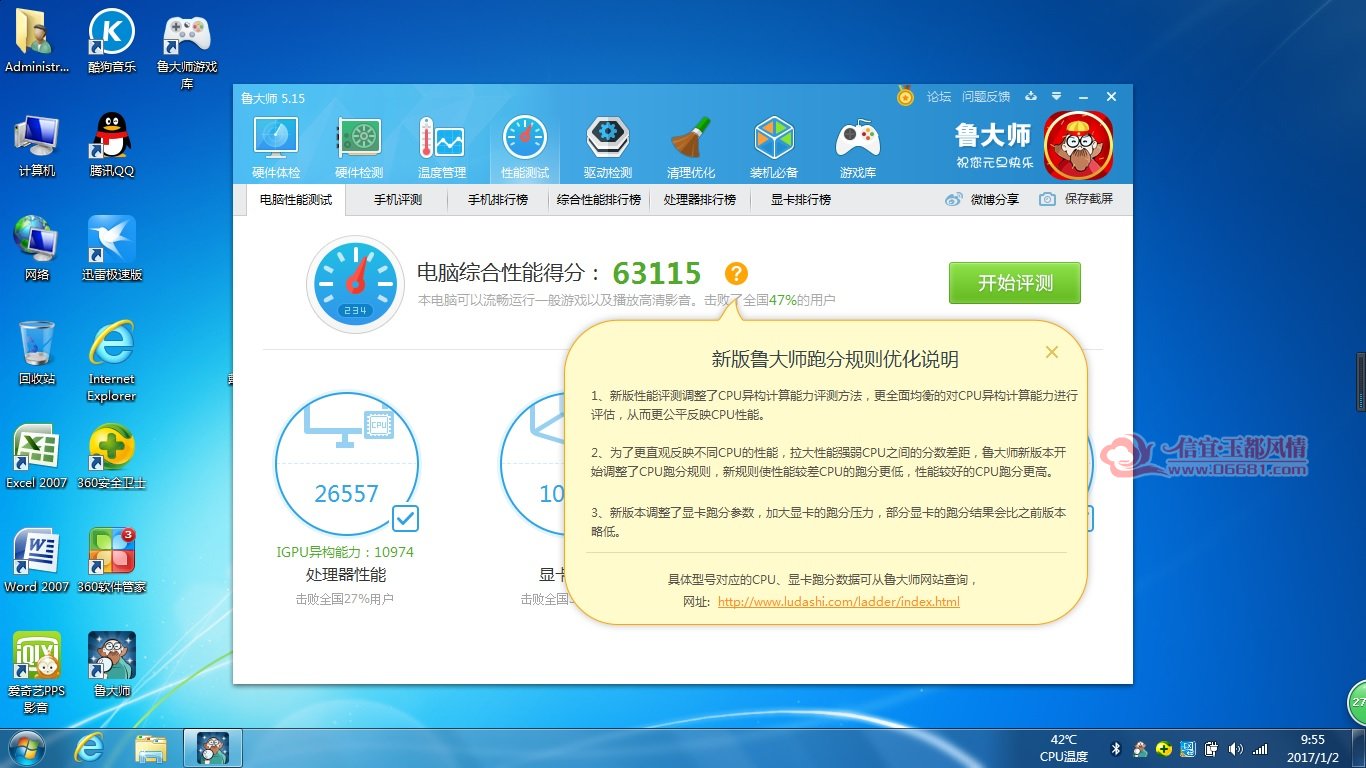Click the CPU monitor icon in processor circle

coord(348,423)
